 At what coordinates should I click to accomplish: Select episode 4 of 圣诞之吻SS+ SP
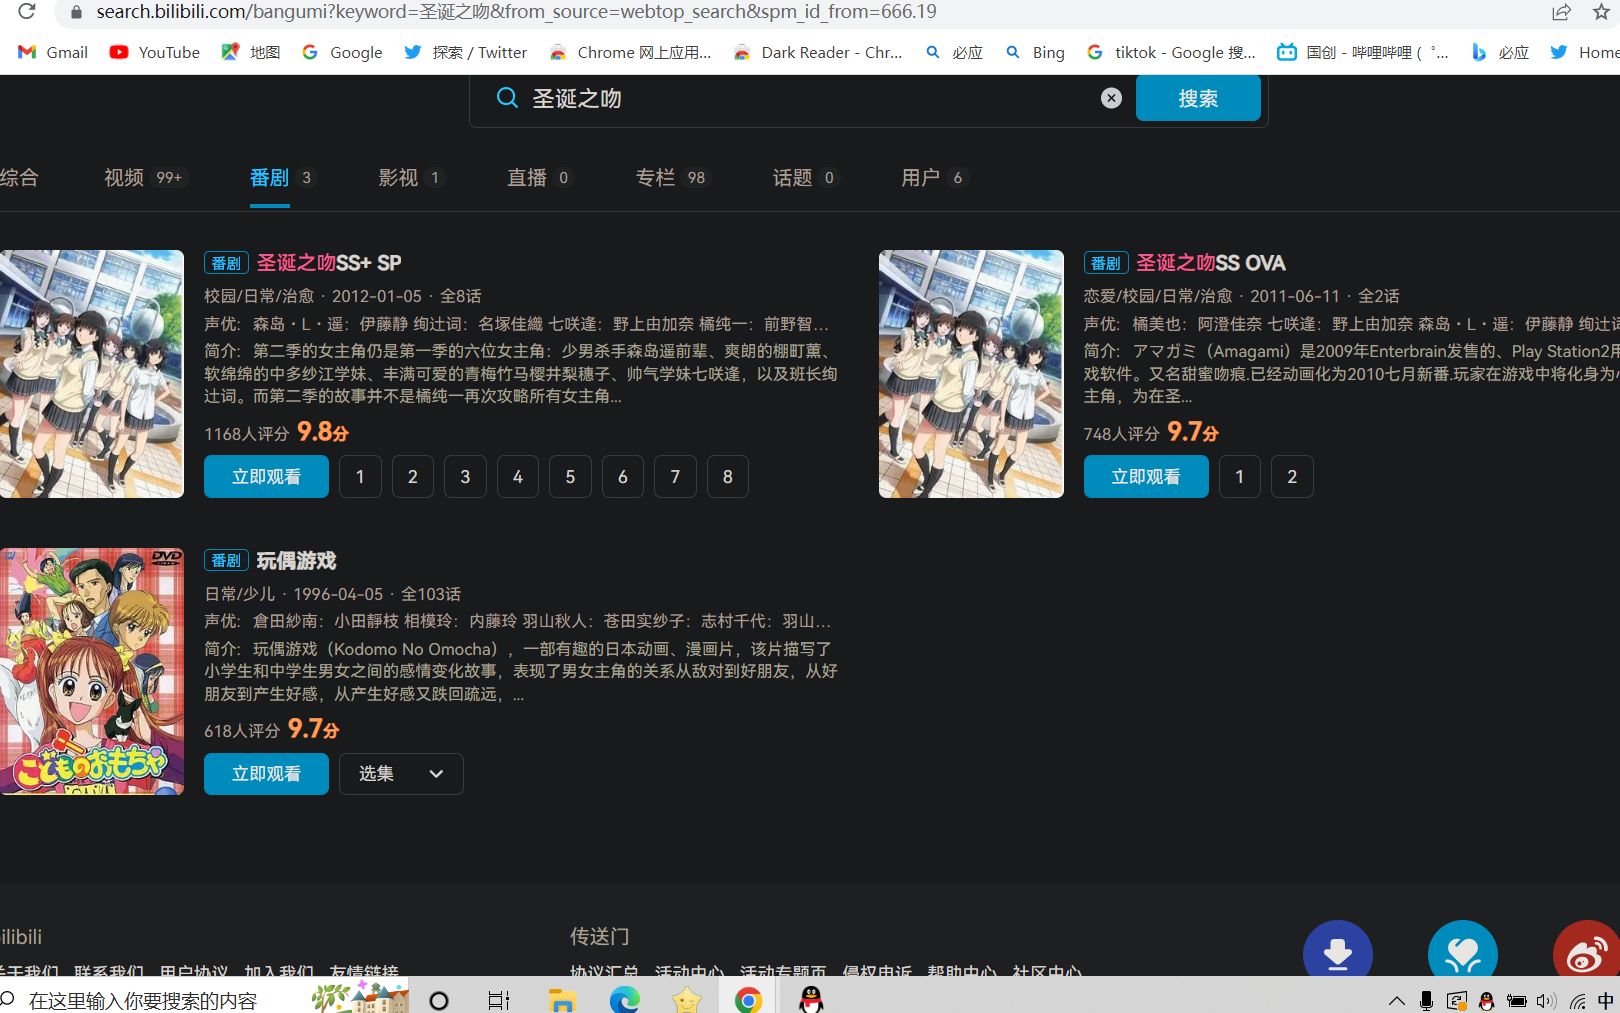click(517, 477)
